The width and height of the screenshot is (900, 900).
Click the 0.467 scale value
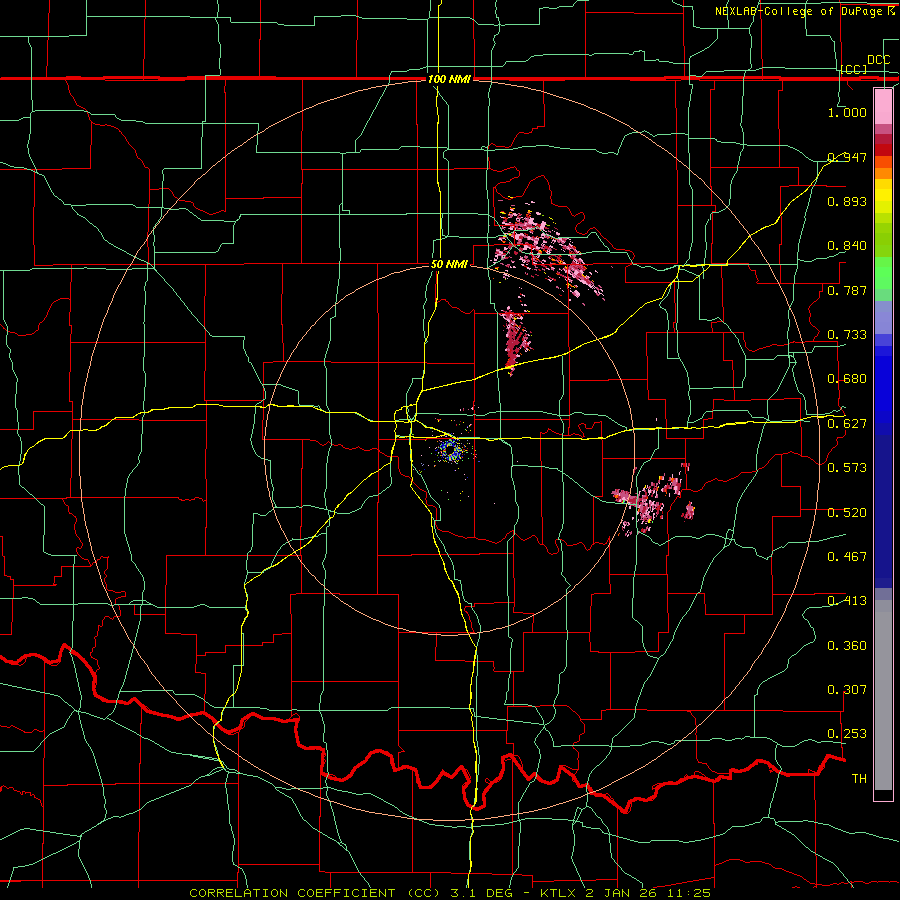point(847,557)
